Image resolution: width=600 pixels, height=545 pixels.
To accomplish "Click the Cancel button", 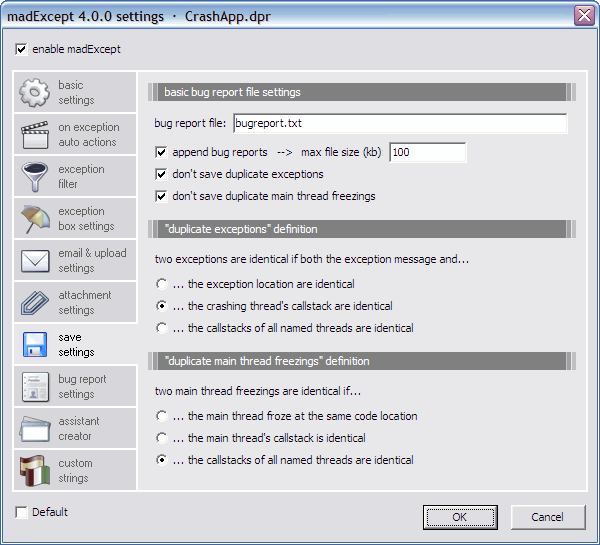I will (x=548, y=517).
